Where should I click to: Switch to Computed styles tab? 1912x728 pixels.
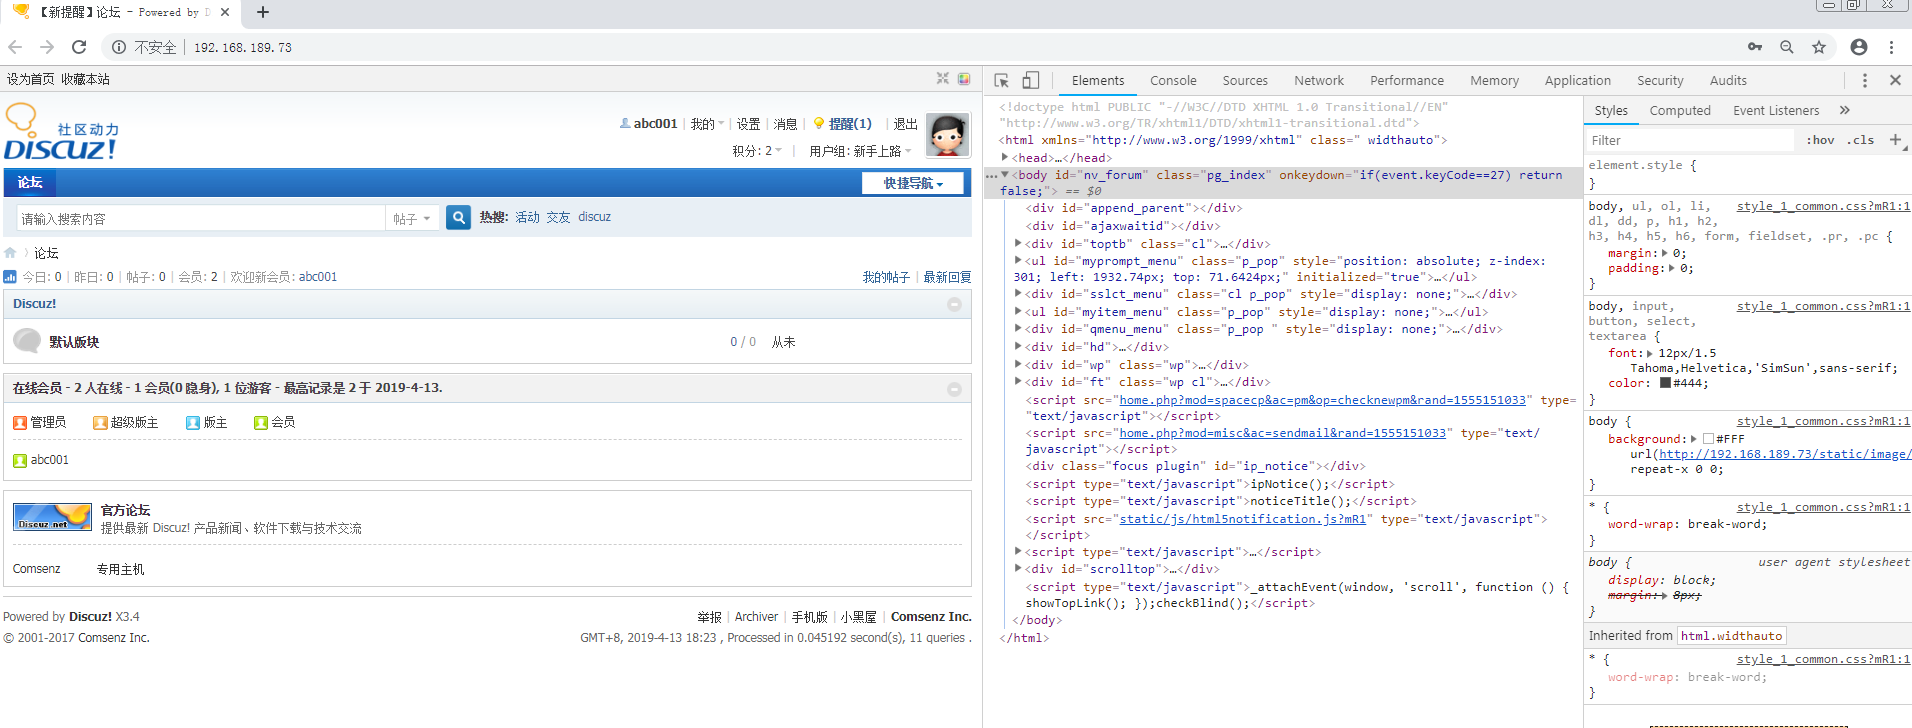1680,110
